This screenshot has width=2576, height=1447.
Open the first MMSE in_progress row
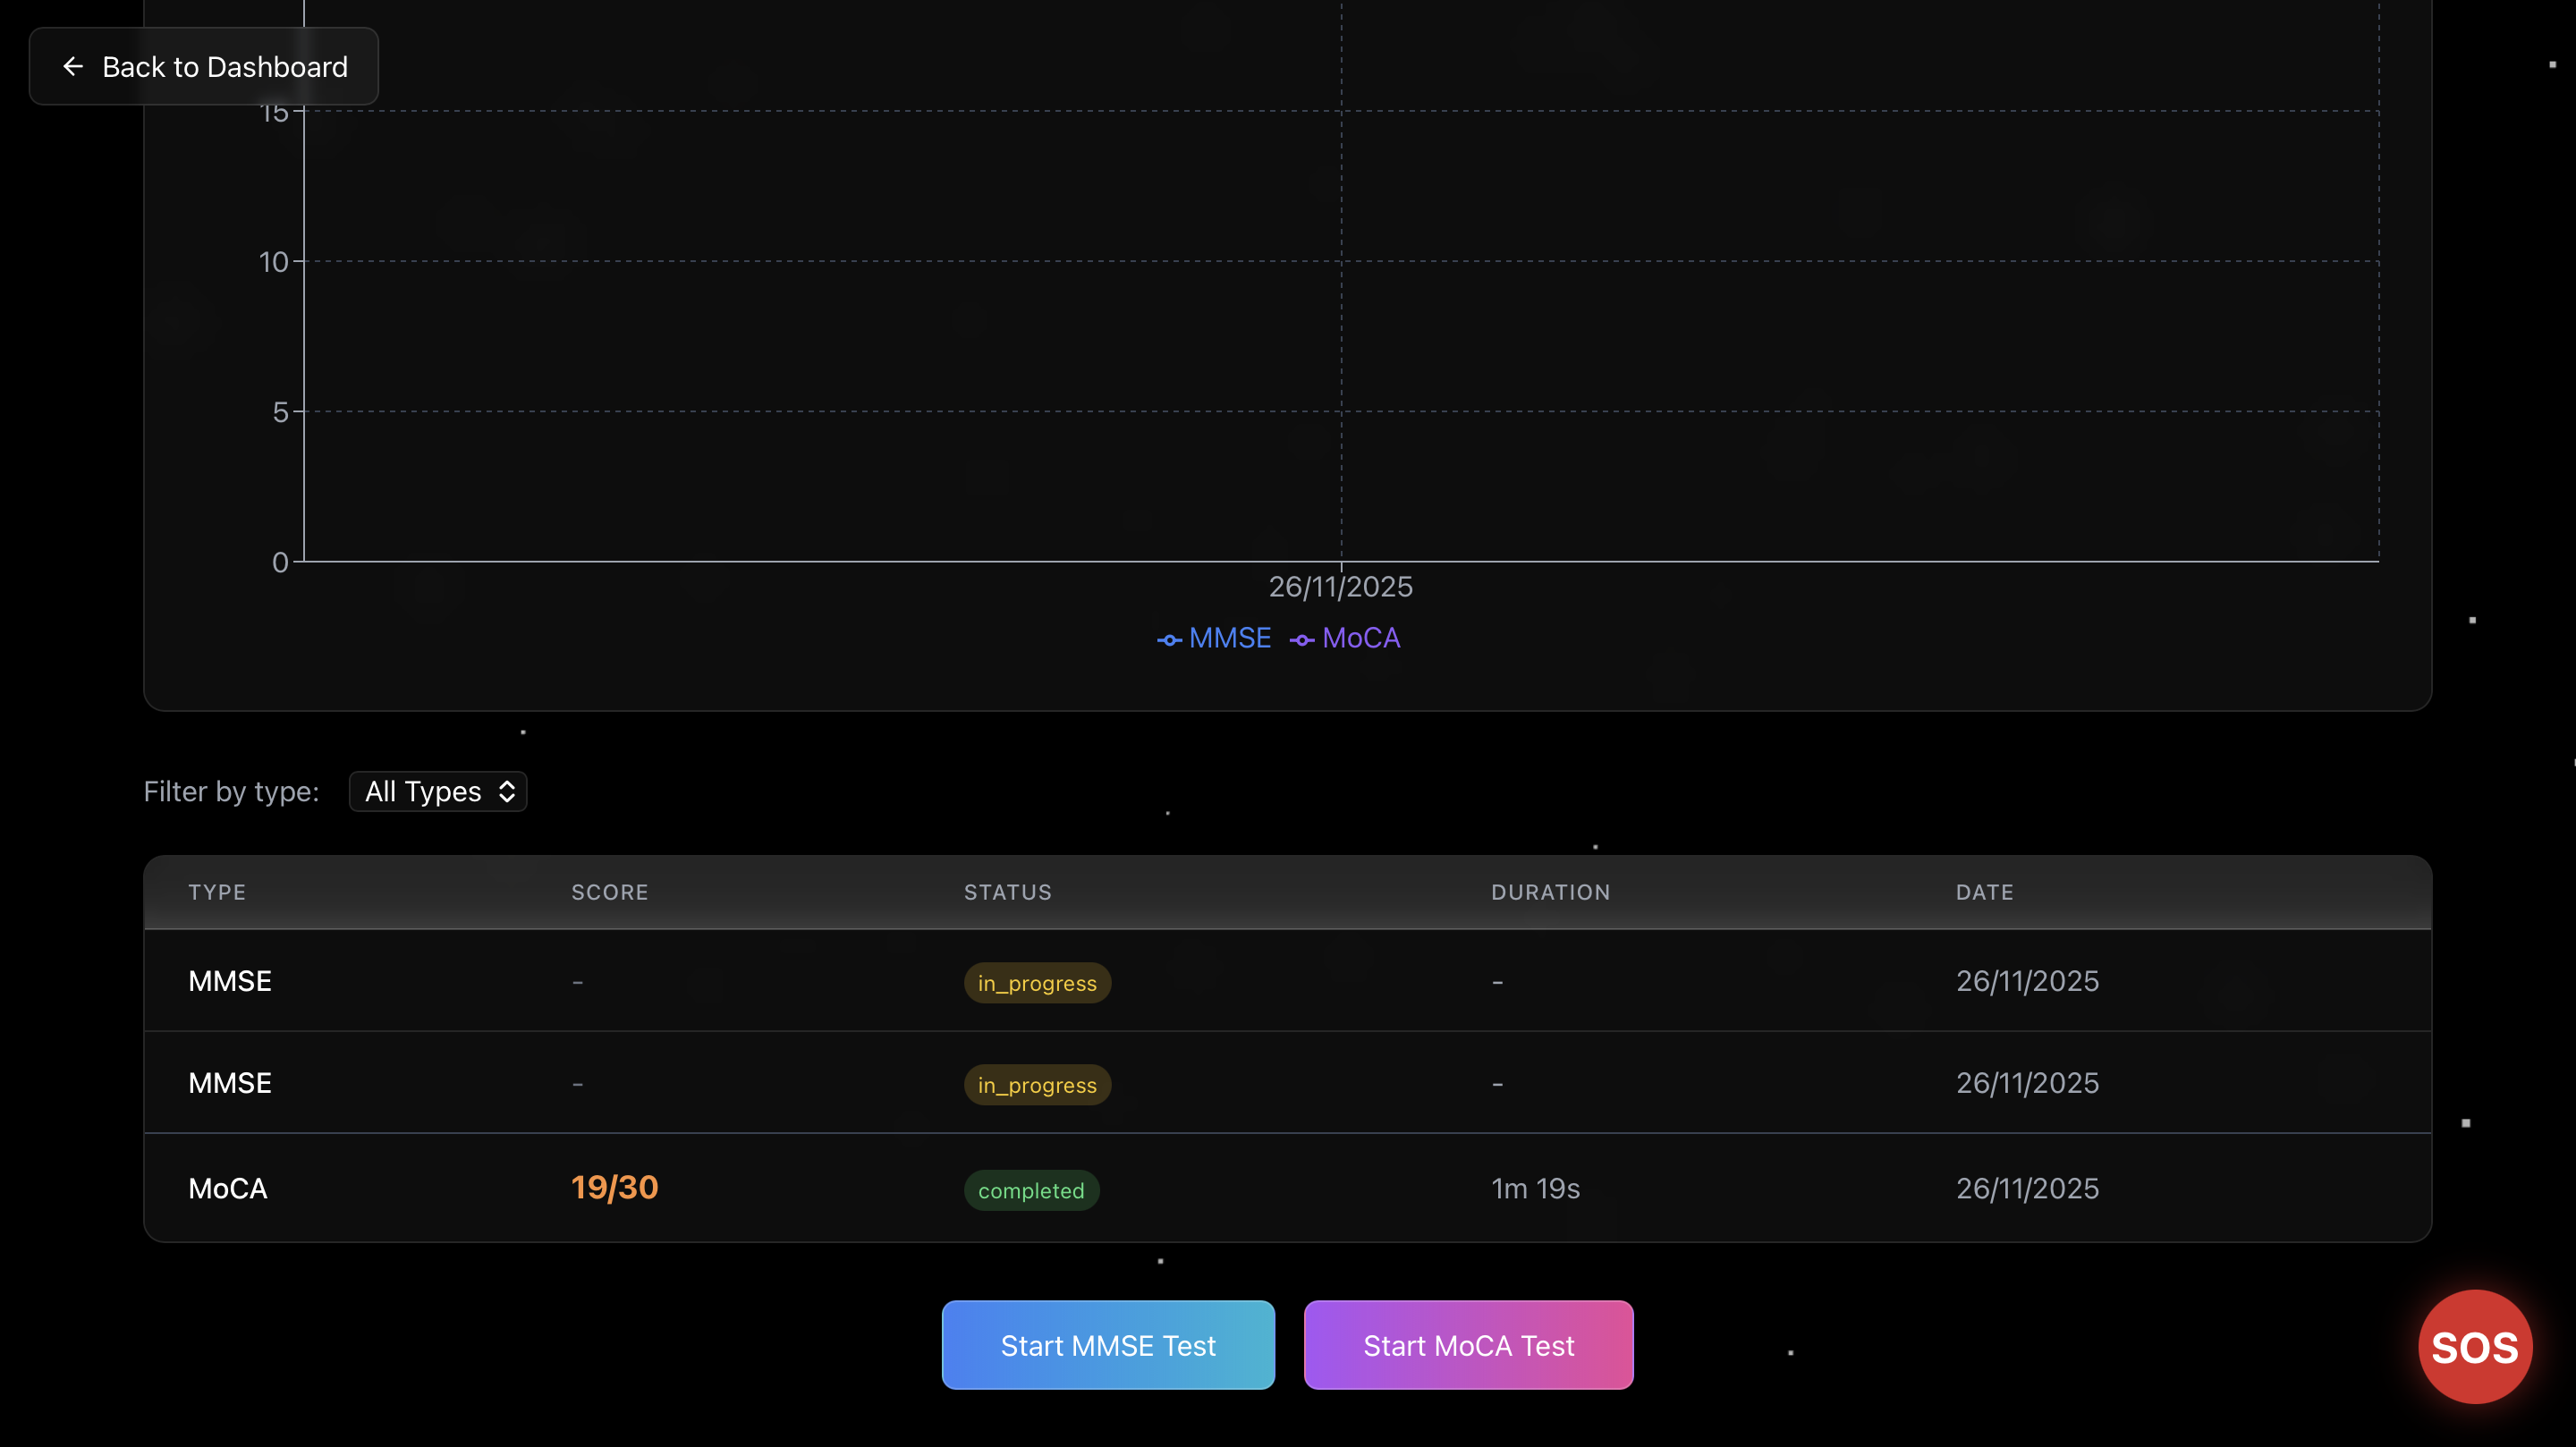(230, 981)
